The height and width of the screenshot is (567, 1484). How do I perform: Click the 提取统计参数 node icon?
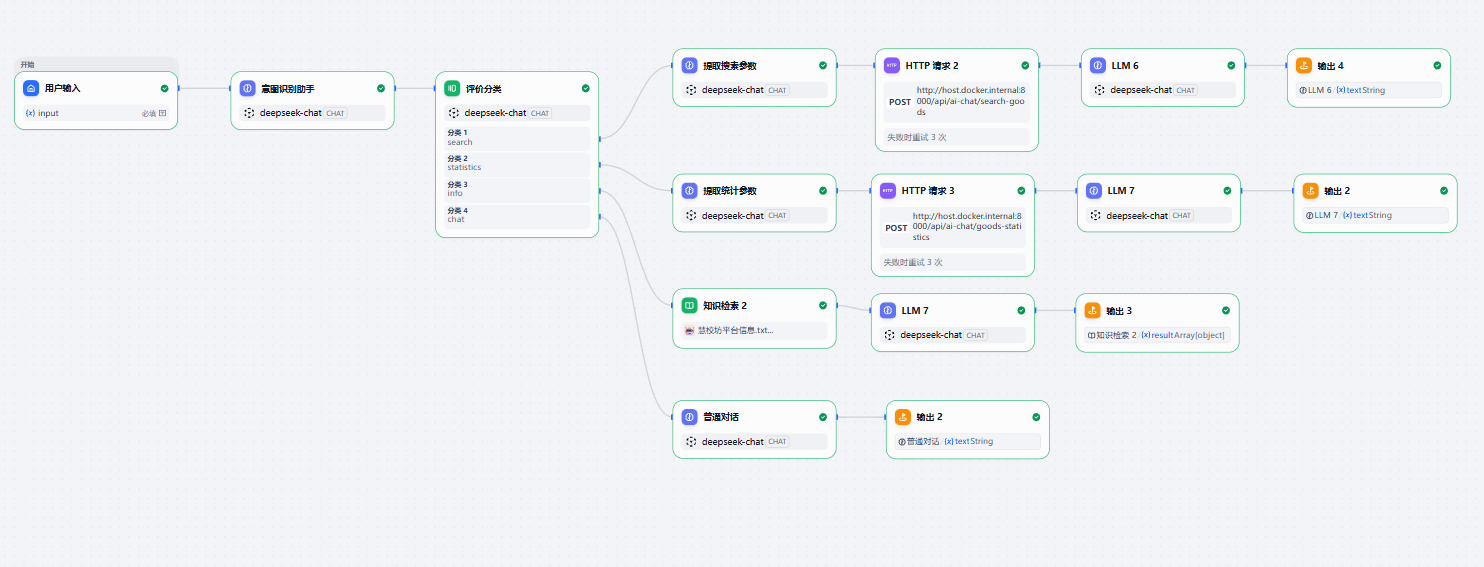[689, 190]
